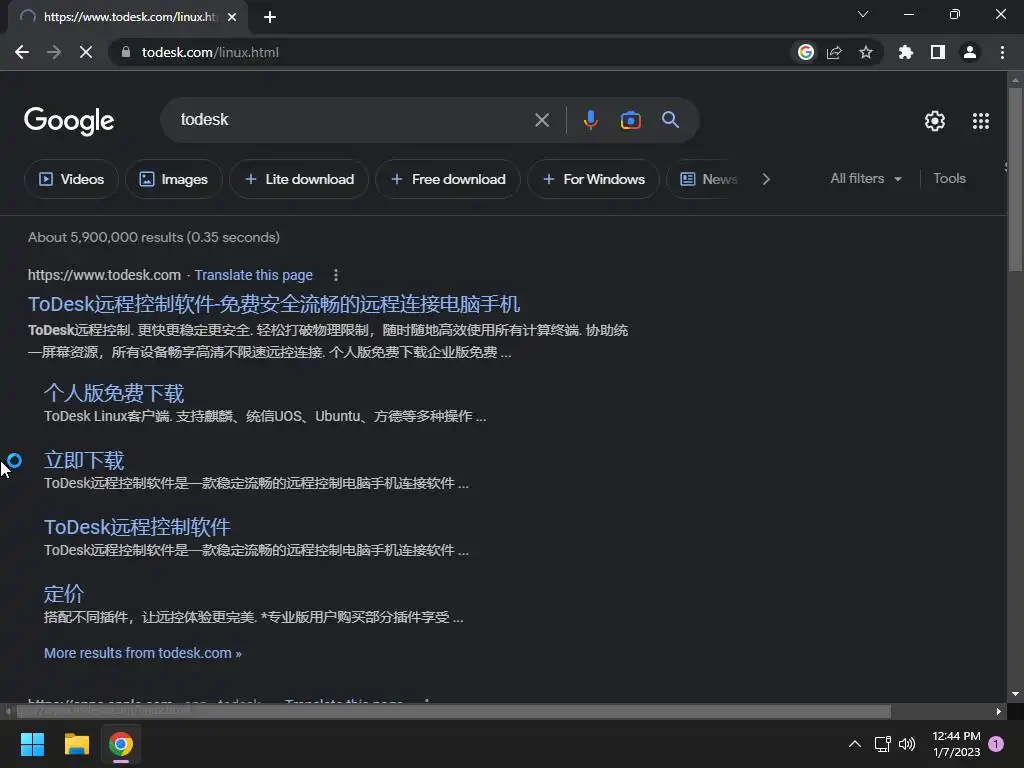This screenshot has width=1024, height=768.
Task: Open the Windows Start menu
Action: coord(32,744)
